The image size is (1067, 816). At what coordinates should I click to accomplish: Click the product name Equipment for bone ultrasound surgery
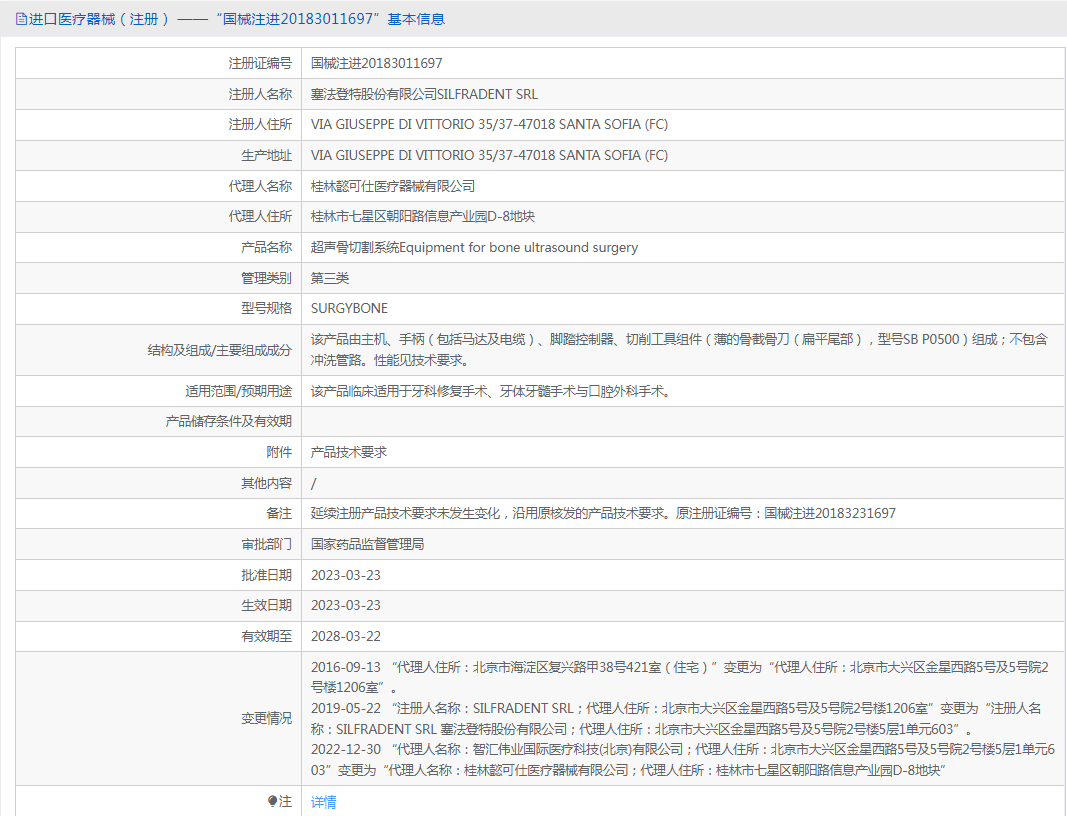point(474,247)
